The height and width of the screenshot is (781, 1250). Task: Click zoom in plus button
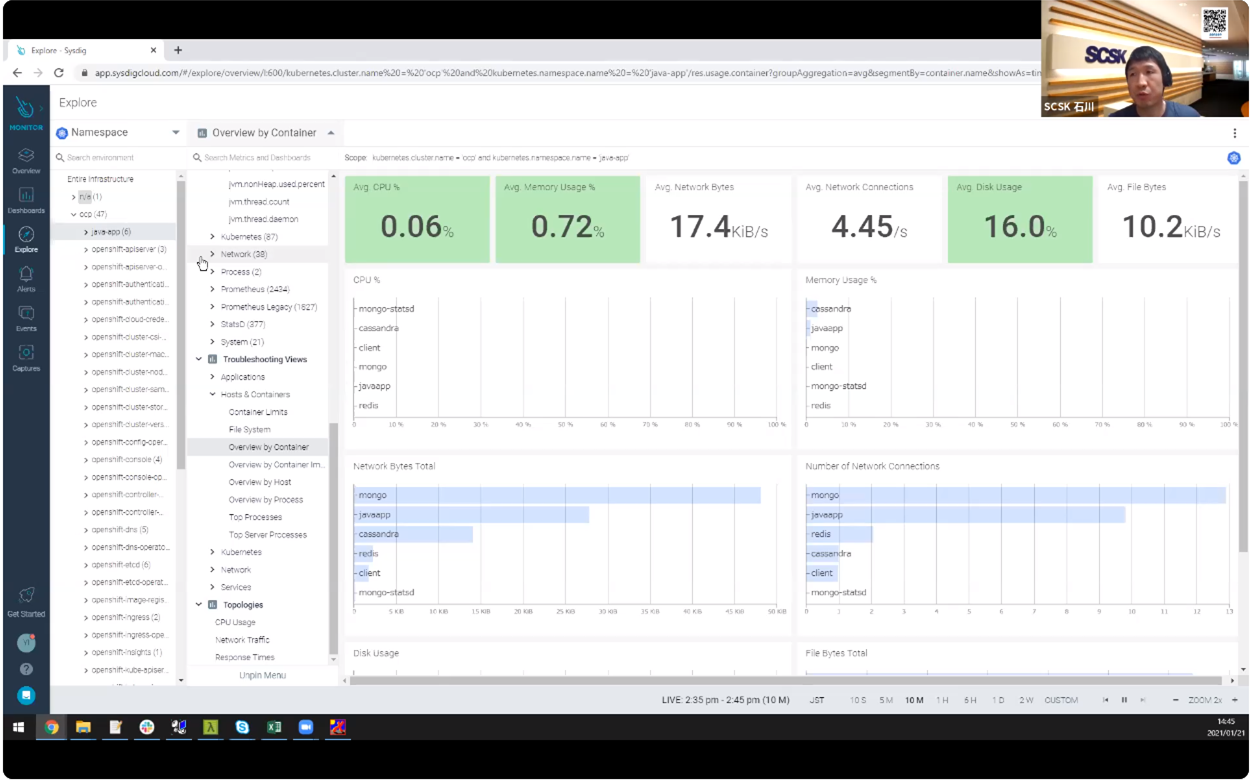pyautogui.click(x=1235, y=700)
